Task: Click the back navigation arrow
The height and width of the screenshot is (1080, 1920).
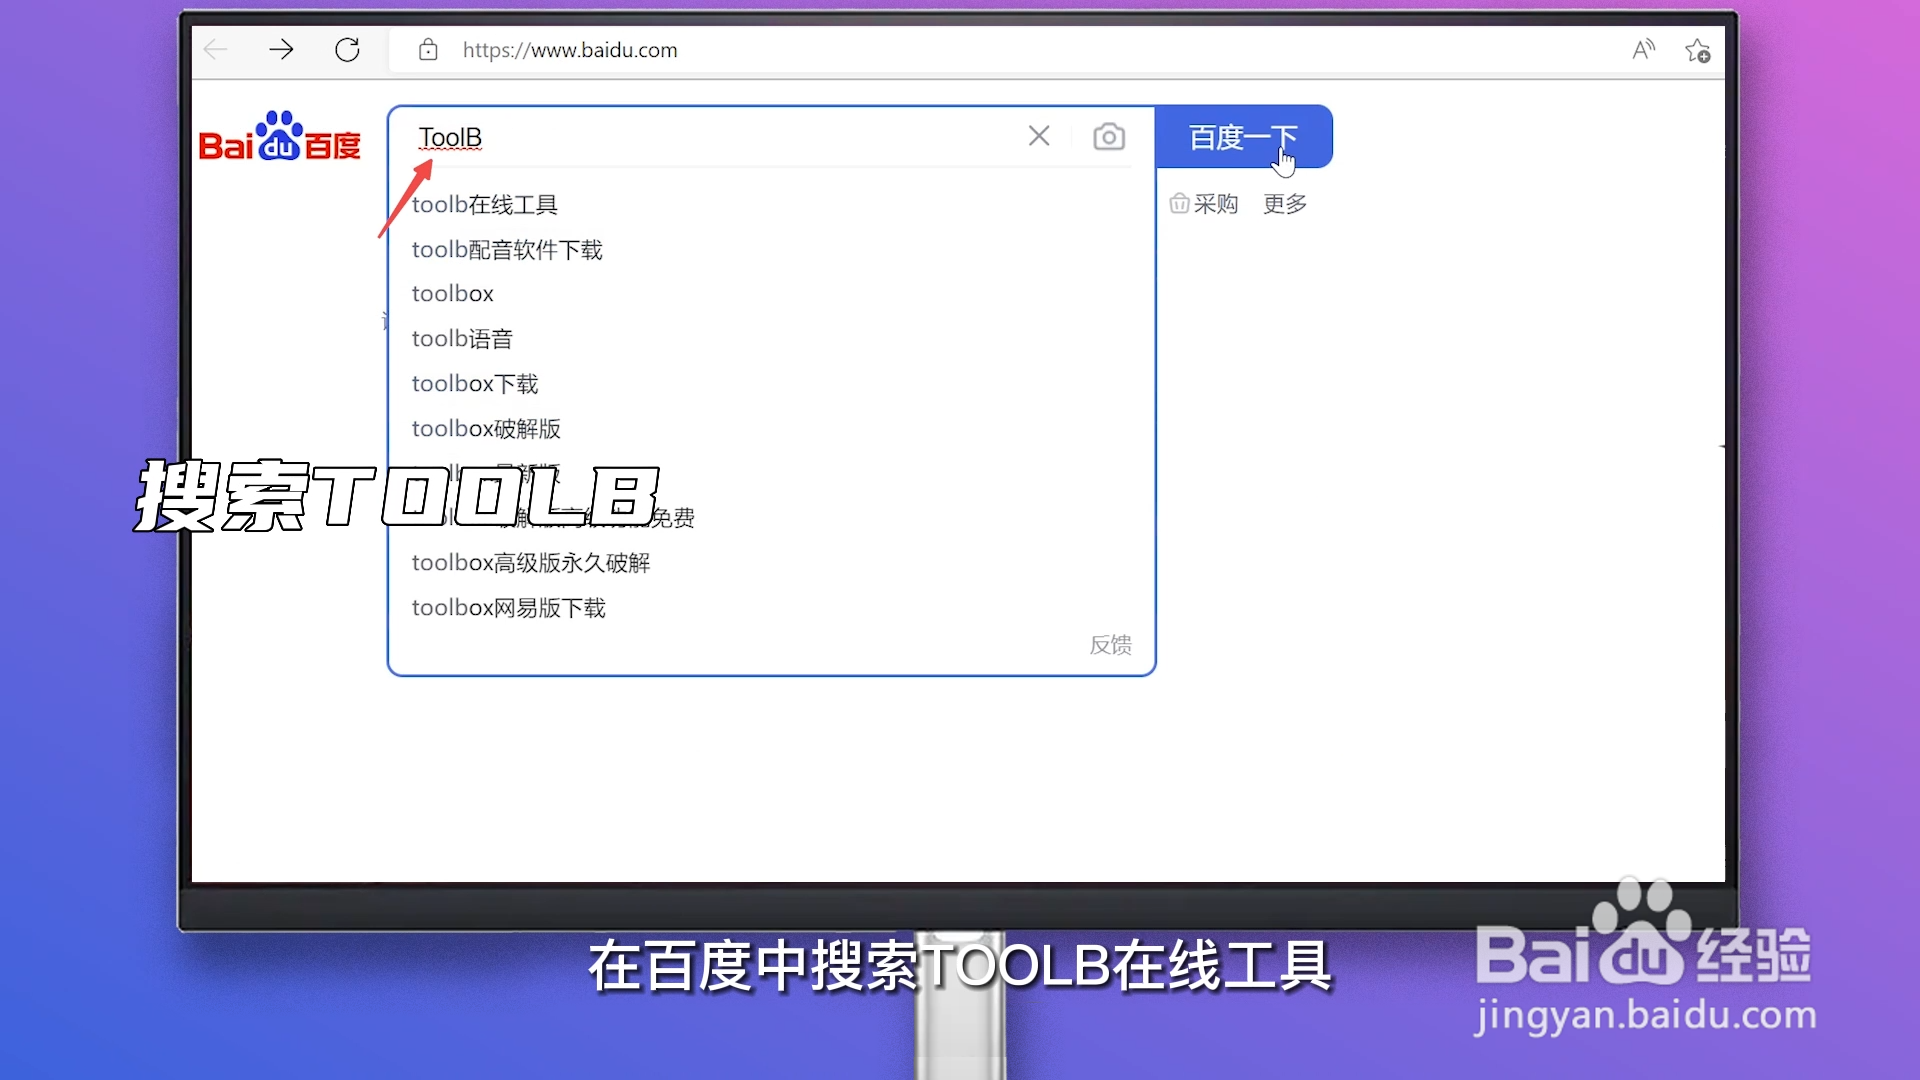Action: 215,49
